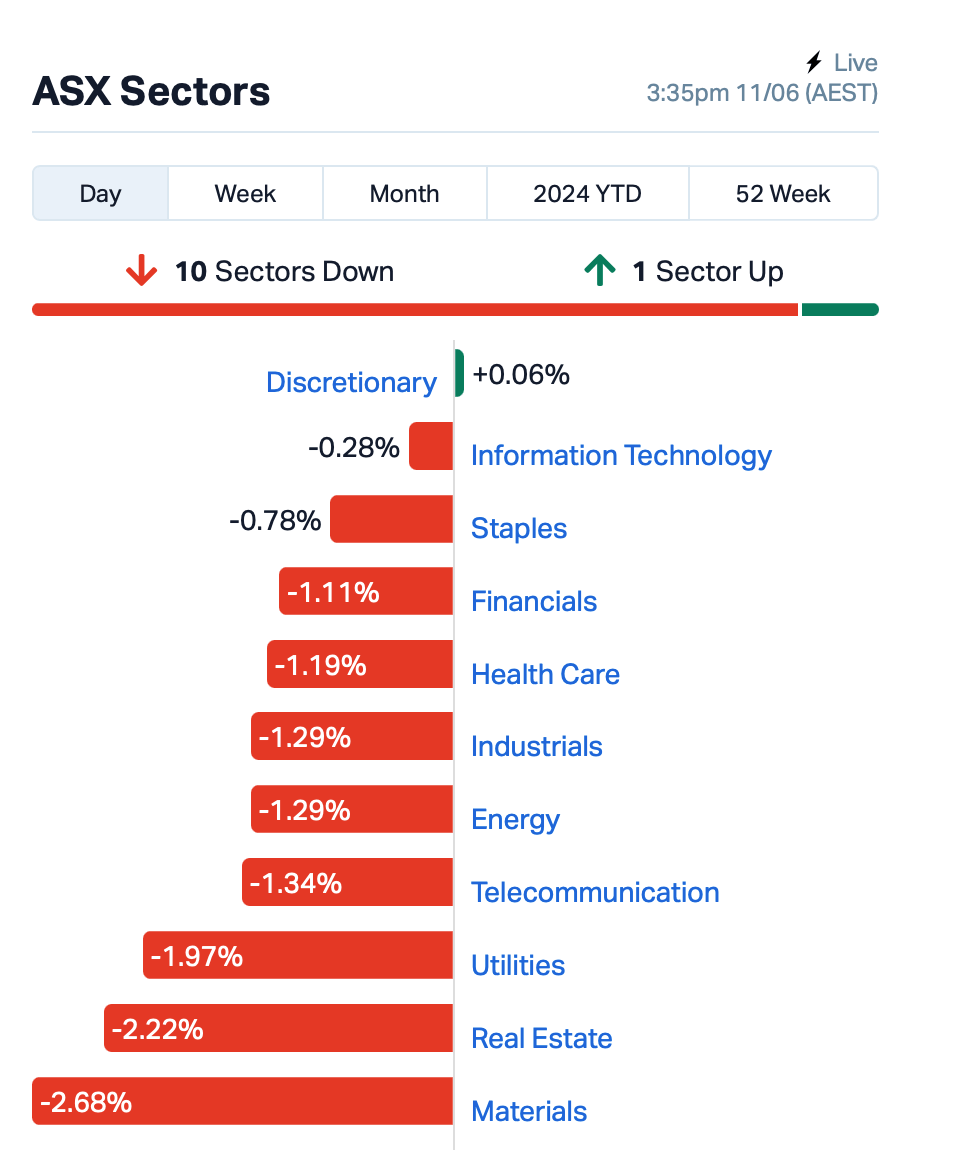Open the Information Technology sector link
Image resolution: width=970 pixels, height=1150 pixels.
[x=621, y=455]
